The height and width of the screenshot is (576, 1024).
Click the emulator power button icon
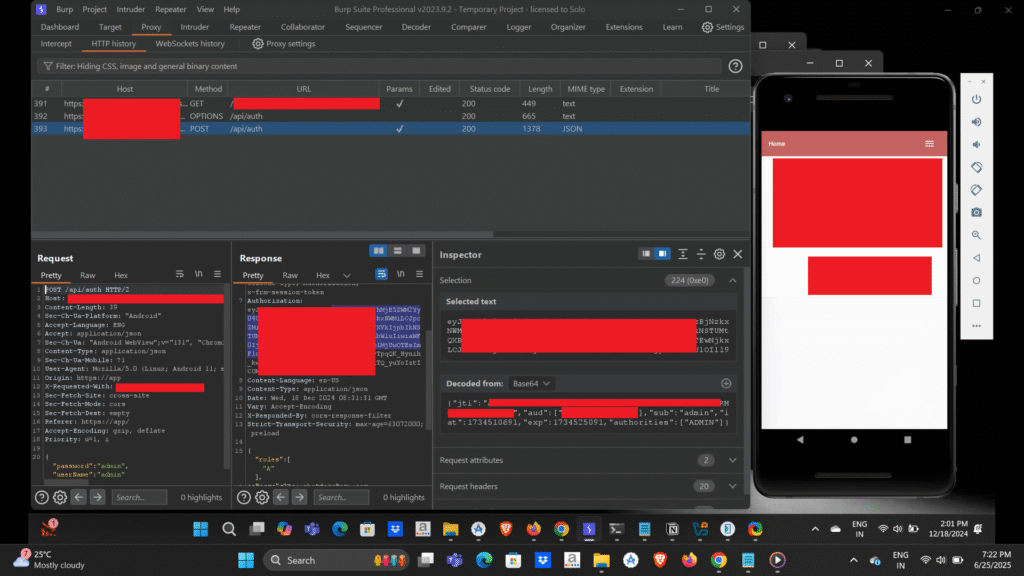(976, 100)
